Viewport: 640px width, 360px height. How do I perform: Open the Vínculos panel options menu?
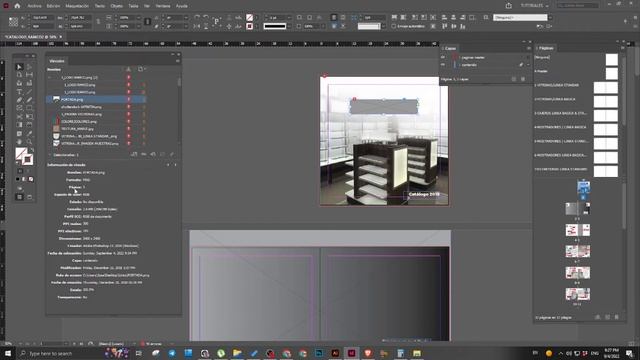tap(178, 61)
